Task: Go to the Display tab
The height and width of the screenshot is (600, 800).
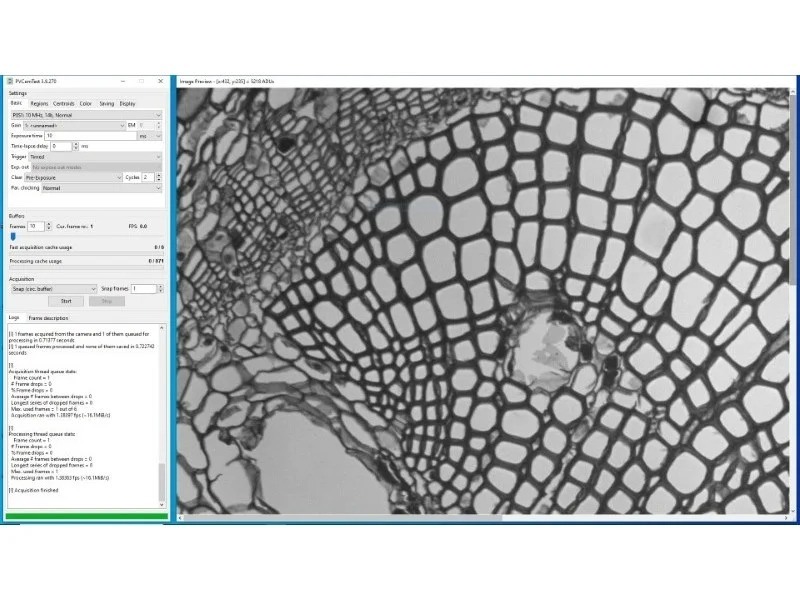Action: [x=127, y=103]
